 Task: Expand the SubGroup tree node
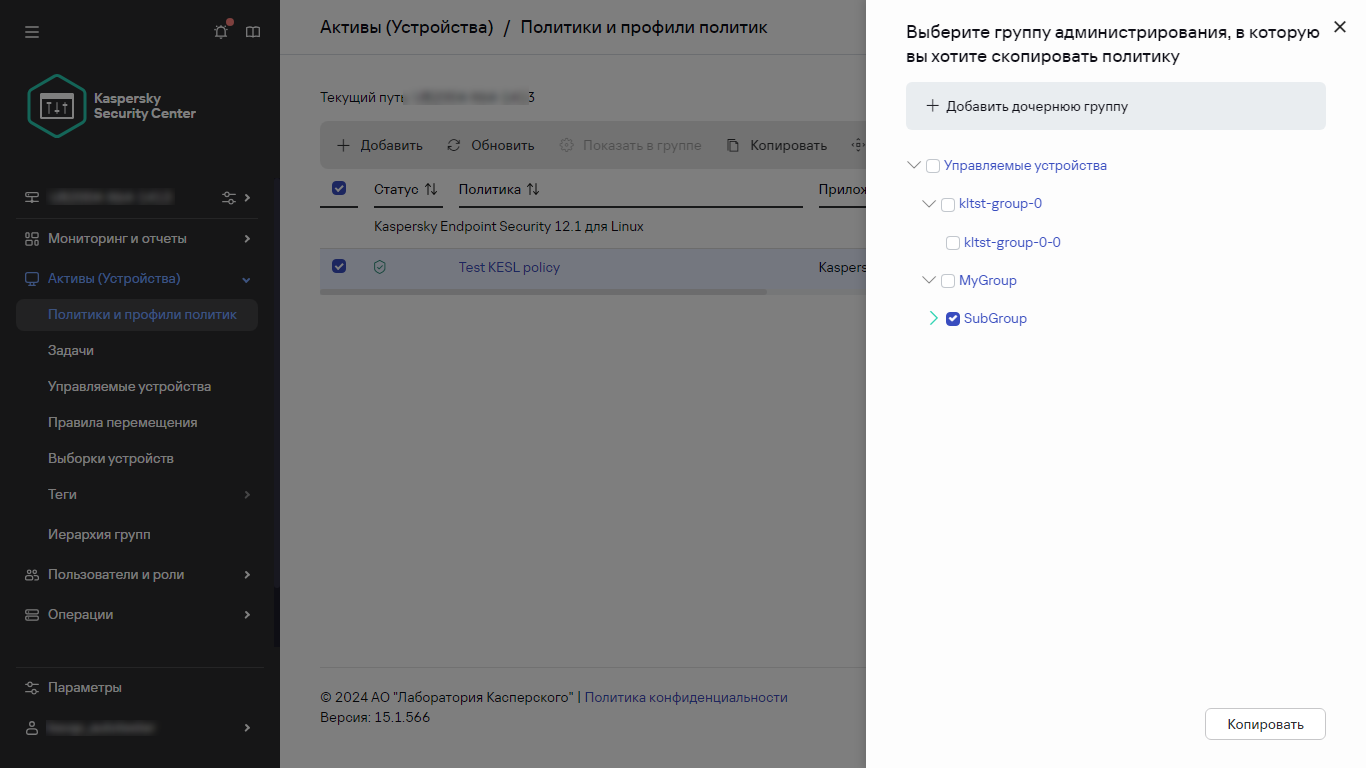pyautogui.click(x=933, y=319)
